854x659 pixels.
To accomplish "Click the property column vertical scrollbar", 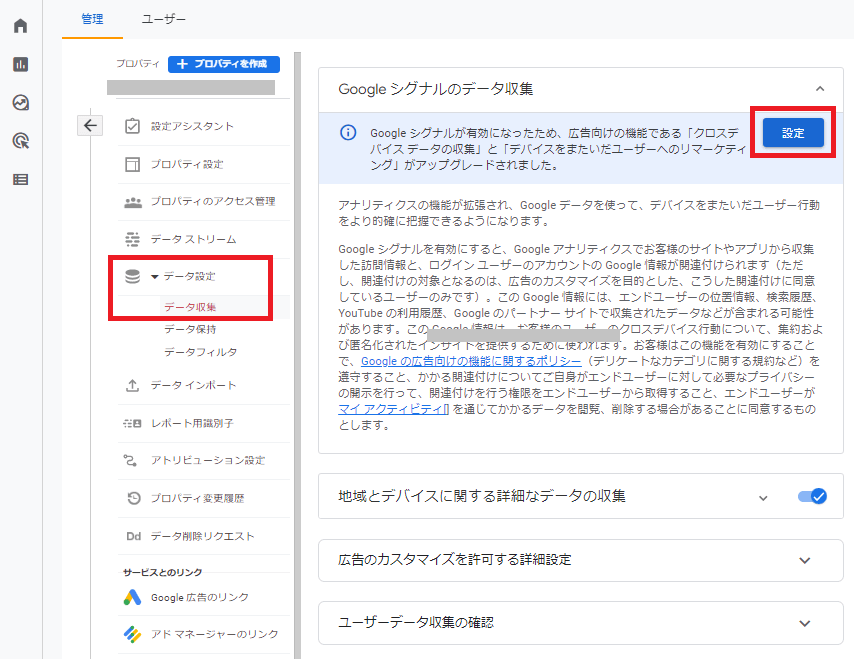I will pyautogui.click(x=297, y=355).
